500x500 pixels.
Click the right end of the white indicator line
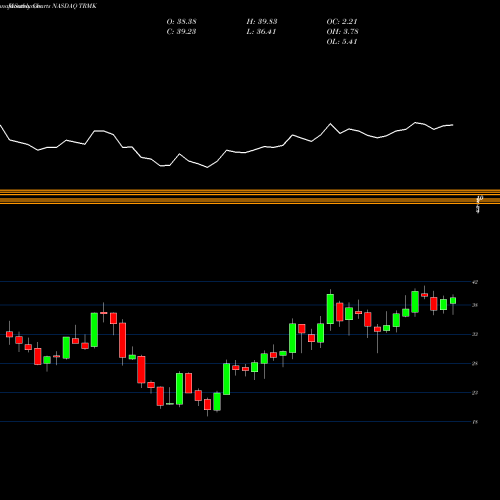(453, 125)
